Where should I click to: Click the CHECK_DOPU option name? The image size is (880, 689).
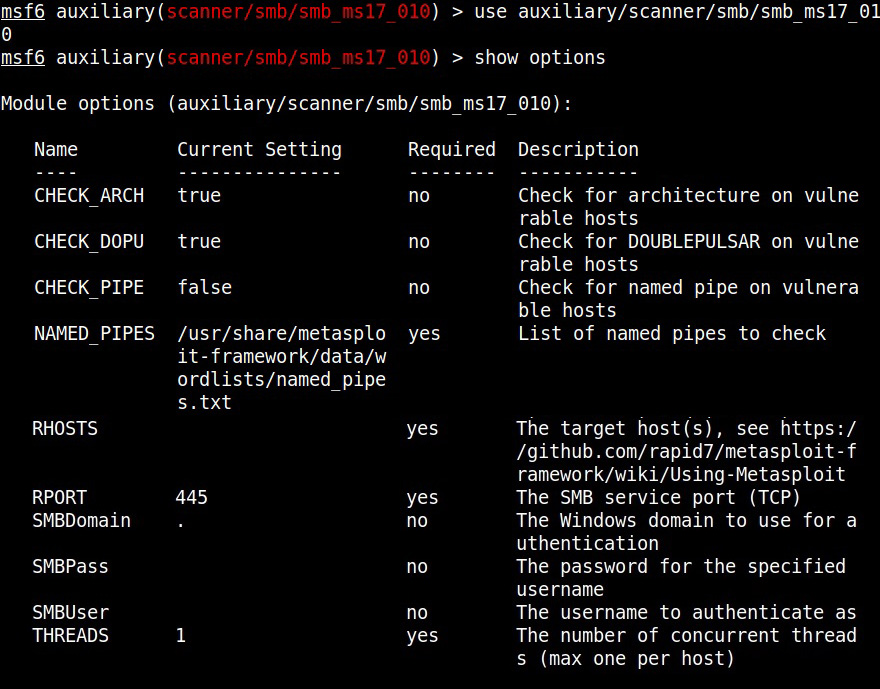tap(89, 241)
